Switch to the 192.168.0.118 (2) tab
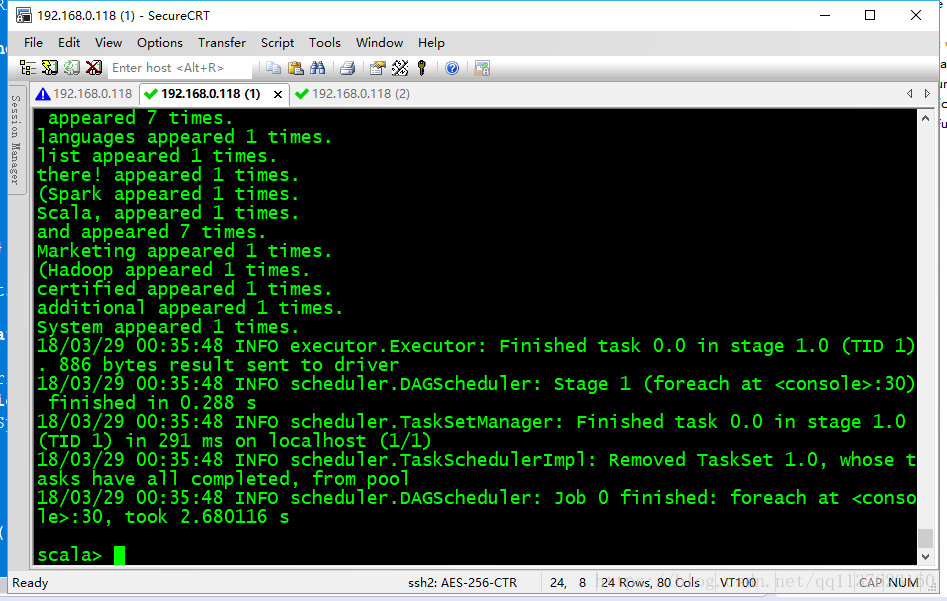This screenshot has width=947, height=601. point(353,94)
